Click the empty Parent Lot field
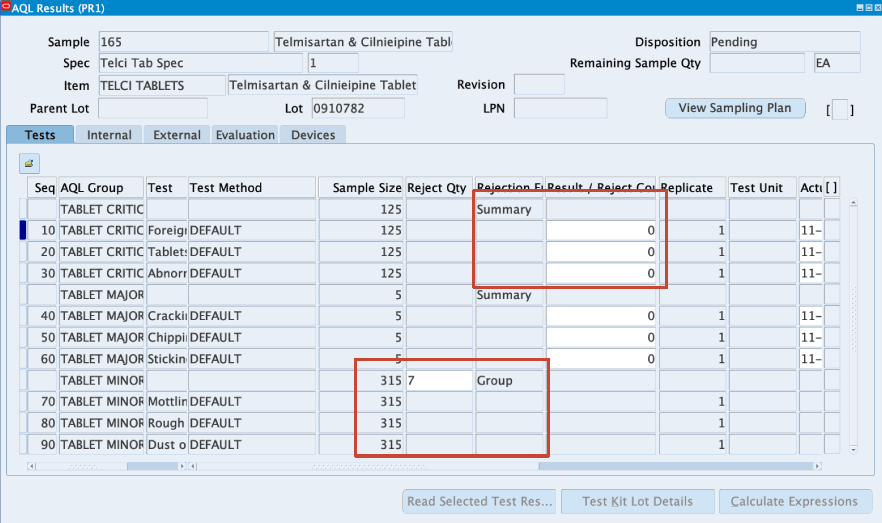 click(x=153, y=109)
